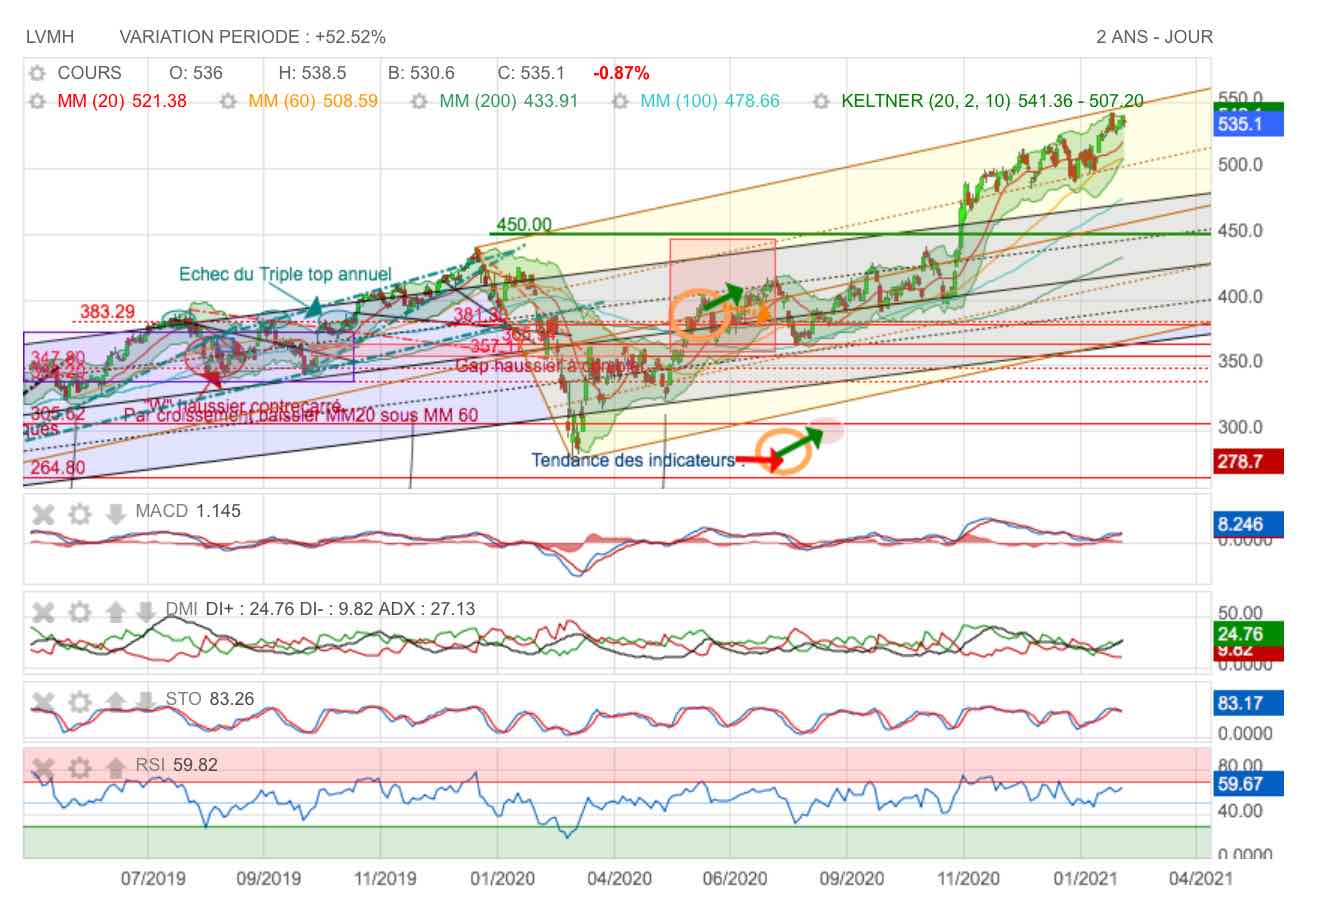
Task: Click the 450.00 resistance line label
Action: pos(524,224)
